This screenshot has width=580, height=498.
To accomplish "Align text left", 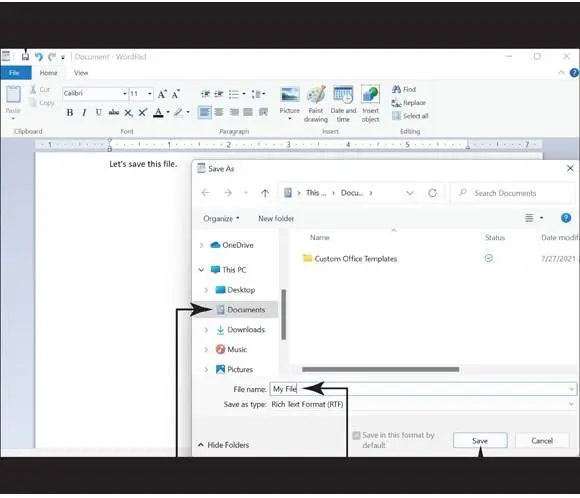I will pos(205,112).
